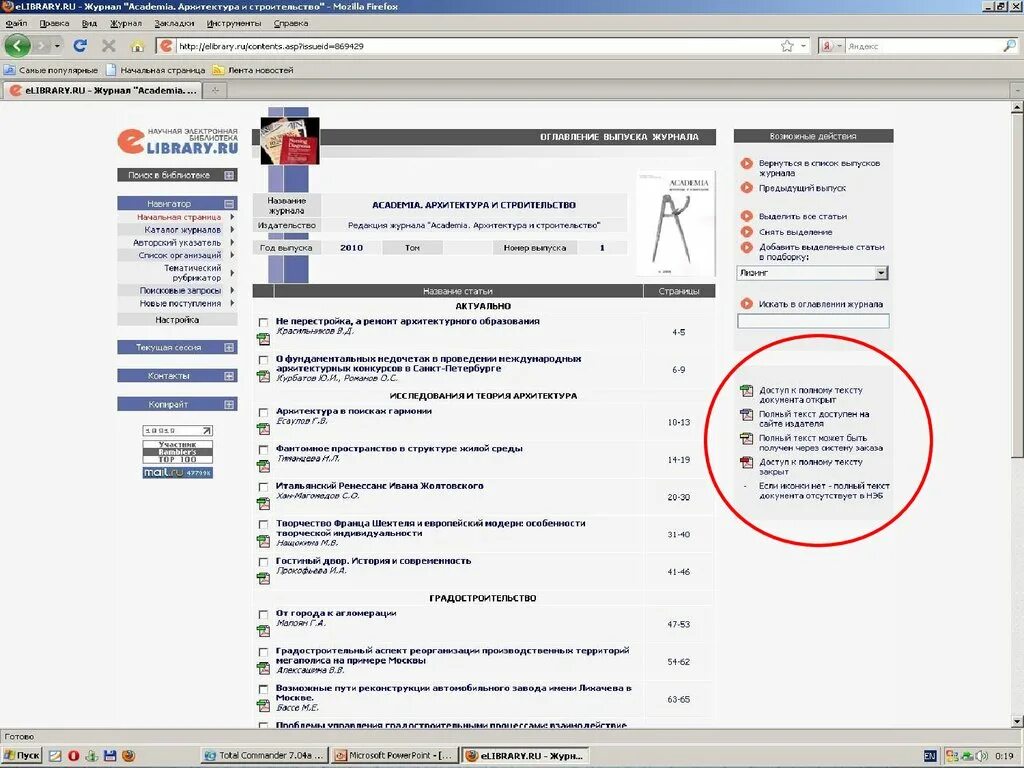Click the journal cover thumbnail
This screenshot has height=768, width=1024.
(x=676, y=223)
